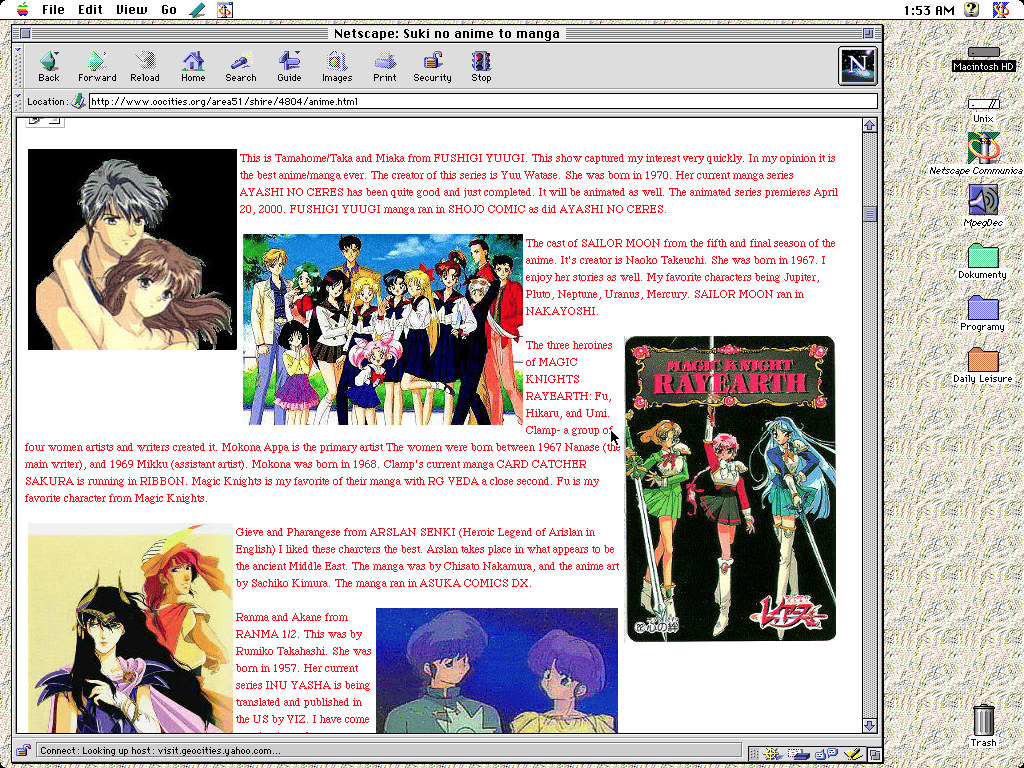Collapse the navigation toolbar handle
Viewport: 1024px width, 768px height.
pos(18,66)
